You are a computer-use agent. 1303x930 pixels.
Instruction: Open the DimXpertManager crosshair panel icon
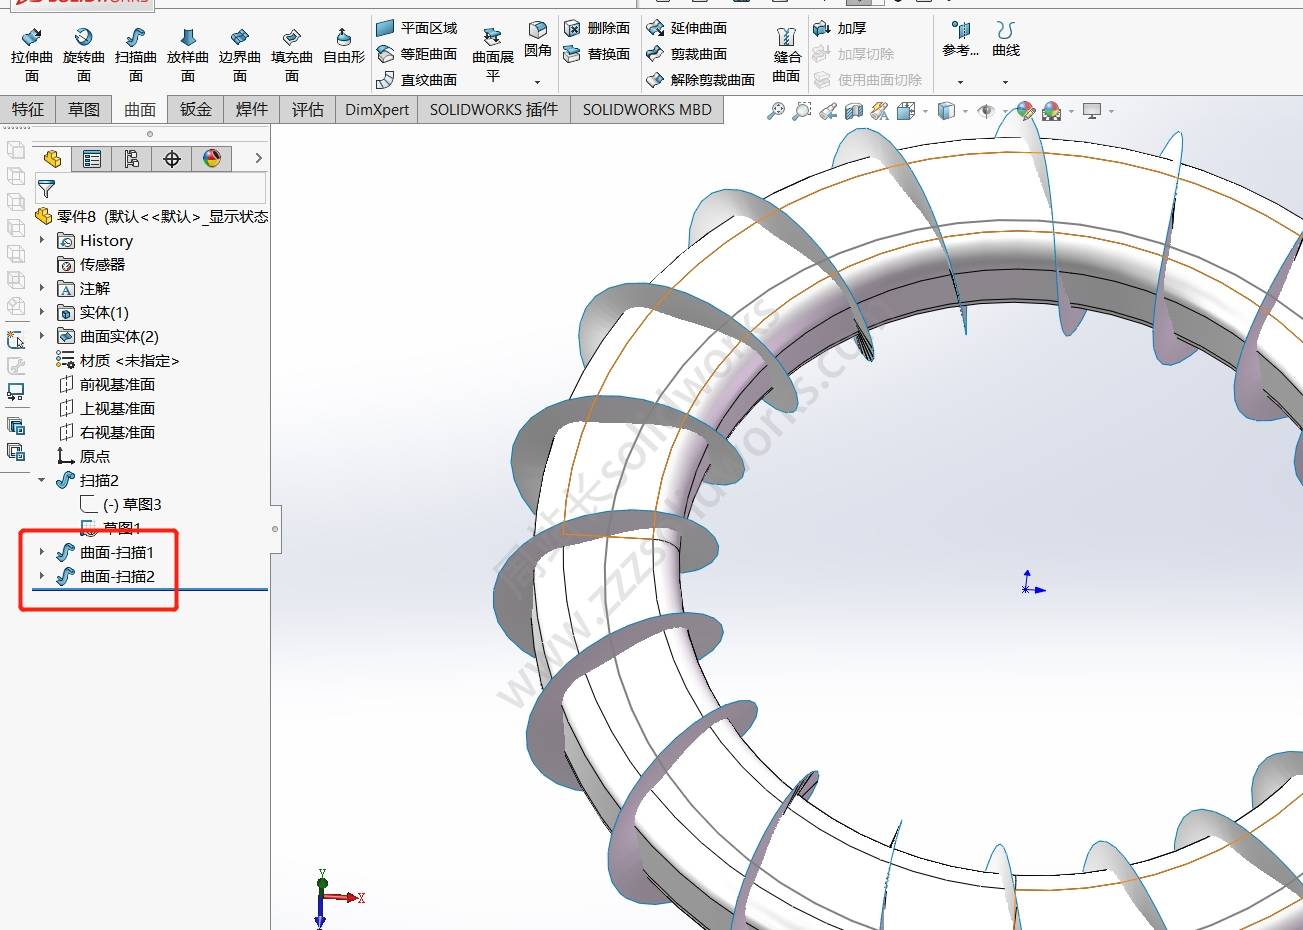[x=172, y=159]
